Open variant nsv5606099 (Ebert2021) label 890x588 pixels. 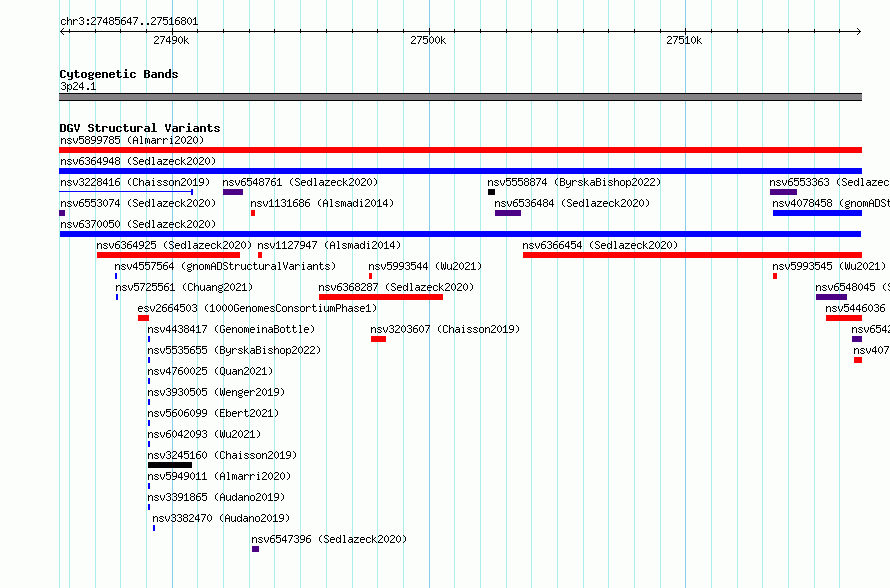[213, 413]
